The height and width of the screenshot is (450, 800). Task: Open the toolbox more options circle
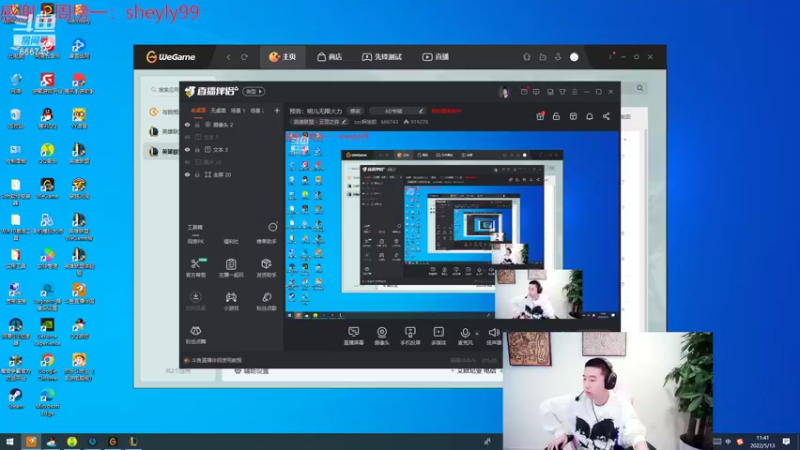tap(273, 227)
